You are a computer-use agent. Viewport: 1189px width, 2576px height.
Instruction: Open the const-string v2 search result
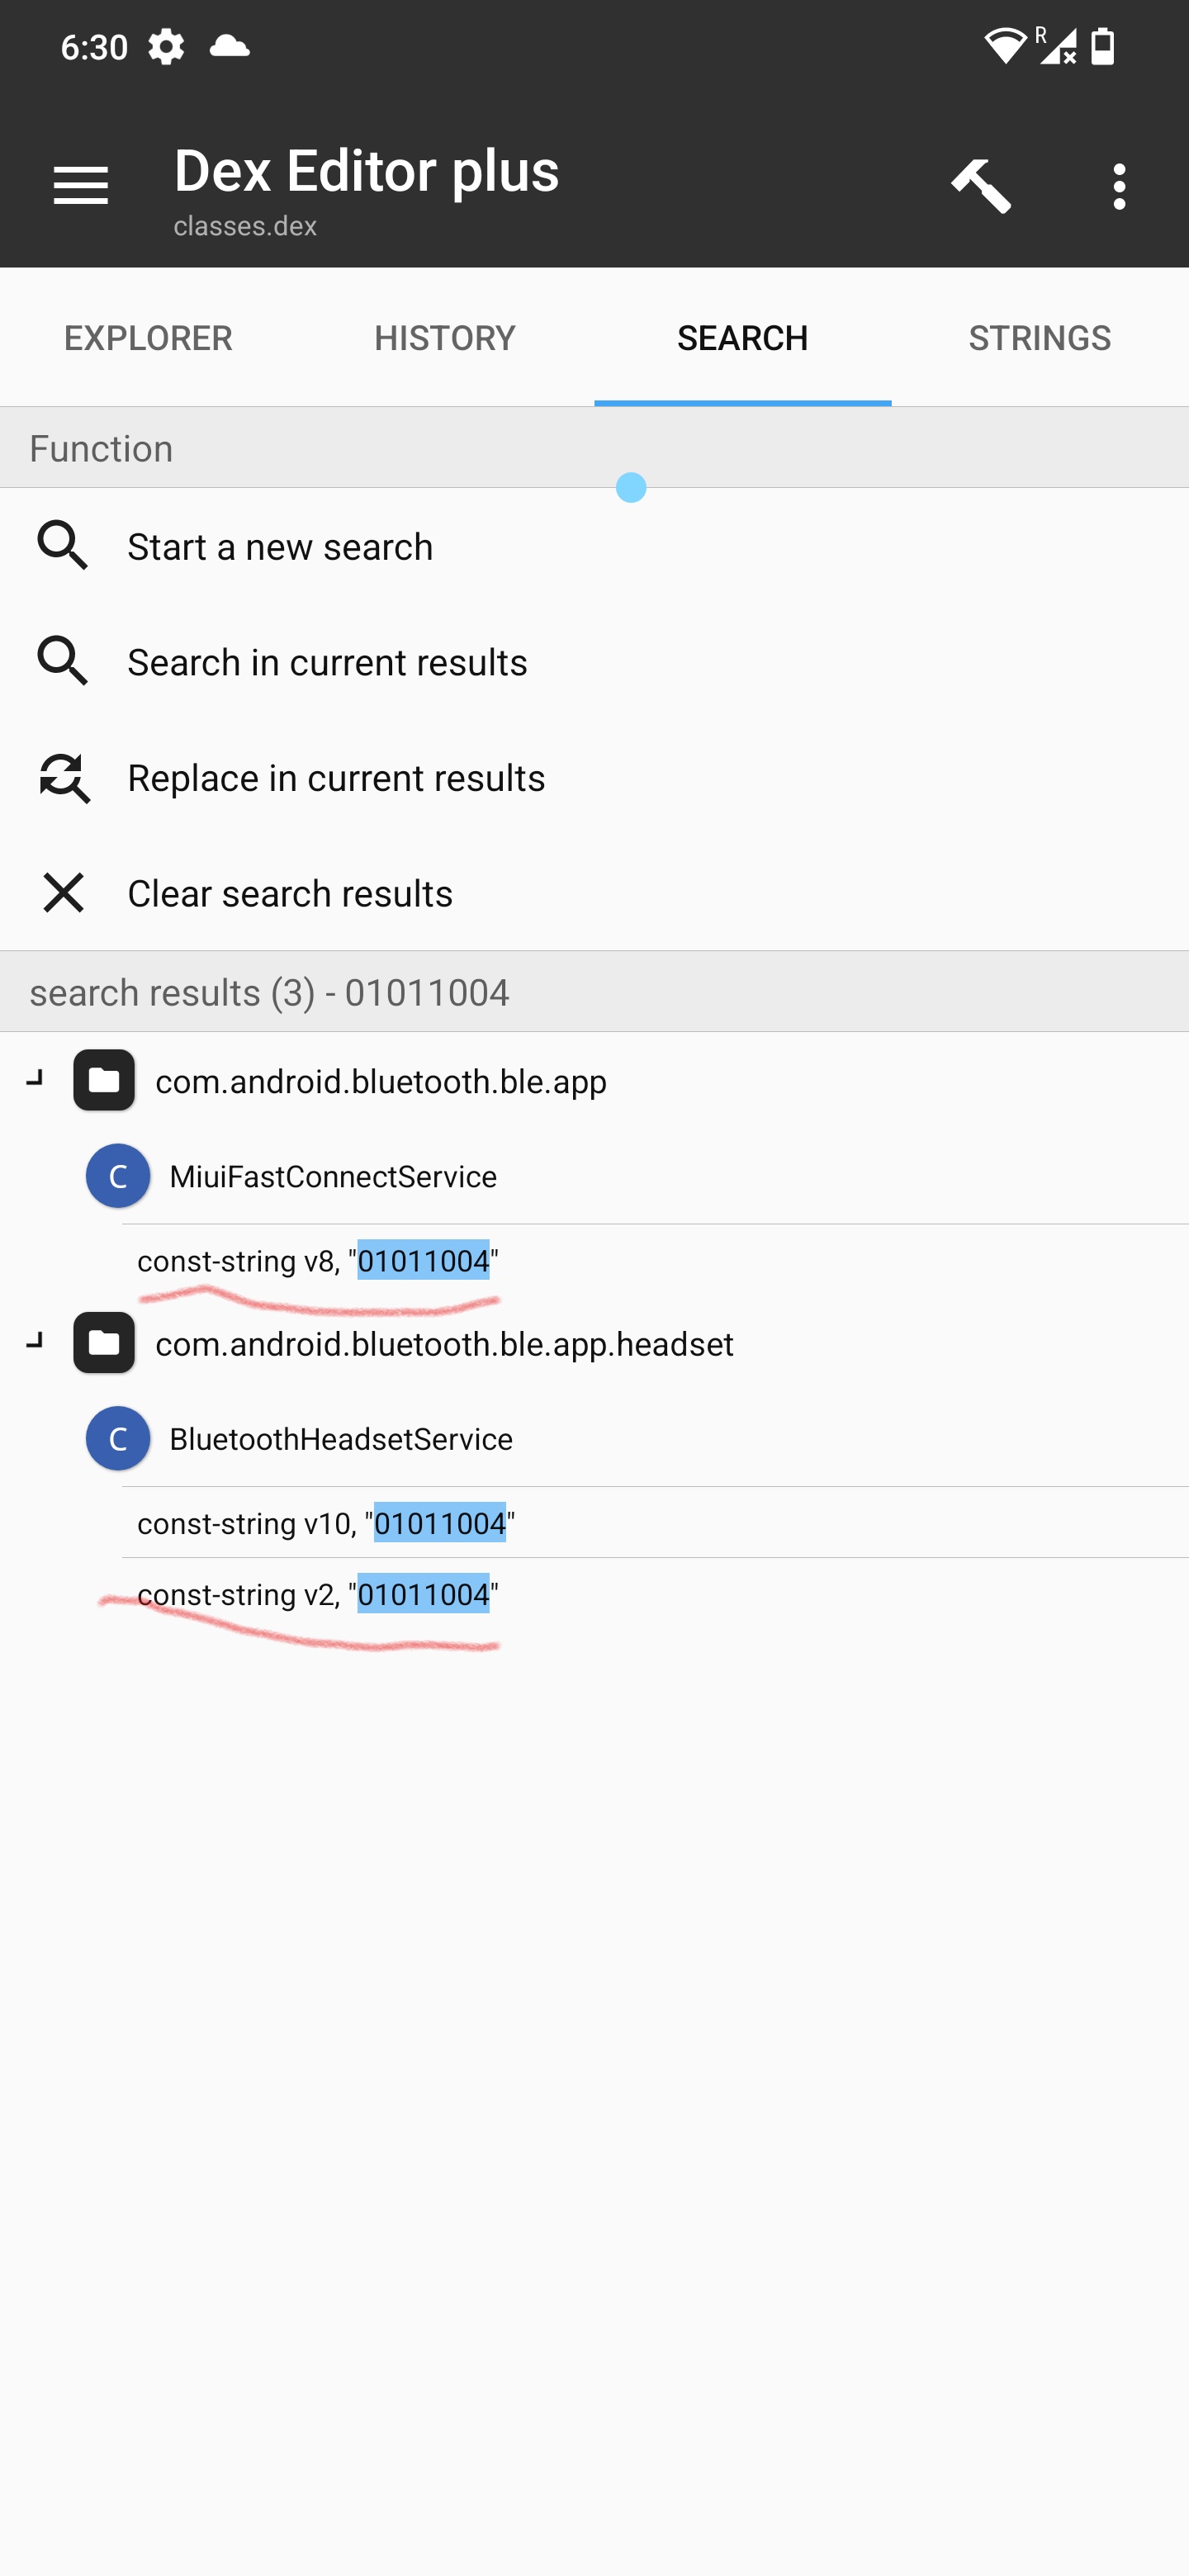[655, 1593]
